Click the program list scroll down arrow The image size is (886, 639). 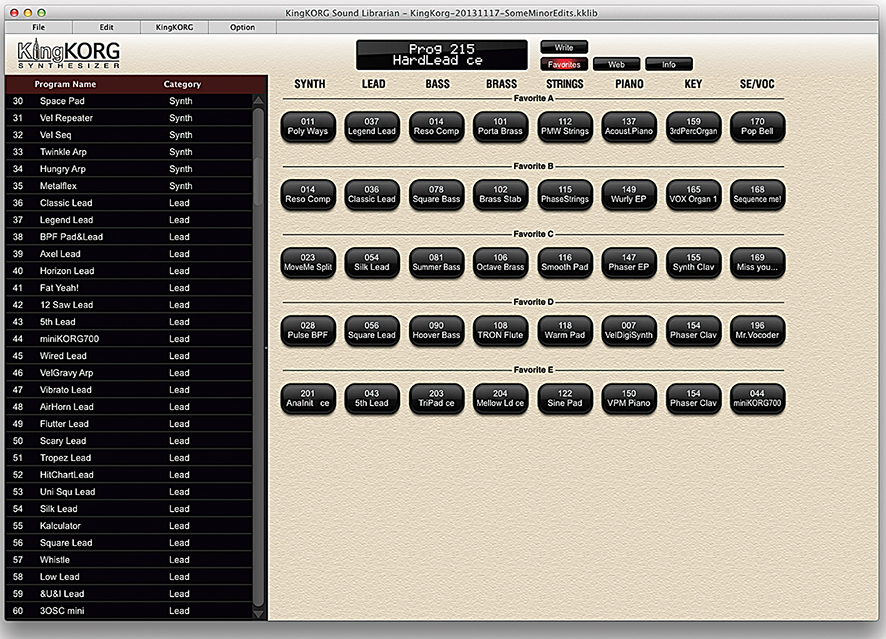tap(258, 614)
